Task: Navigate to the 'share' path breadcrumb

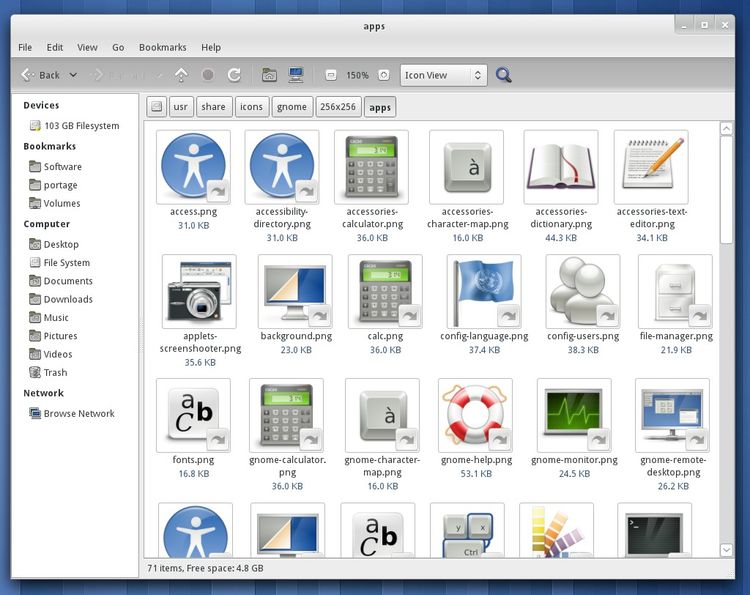Action: tap(213, 107)
